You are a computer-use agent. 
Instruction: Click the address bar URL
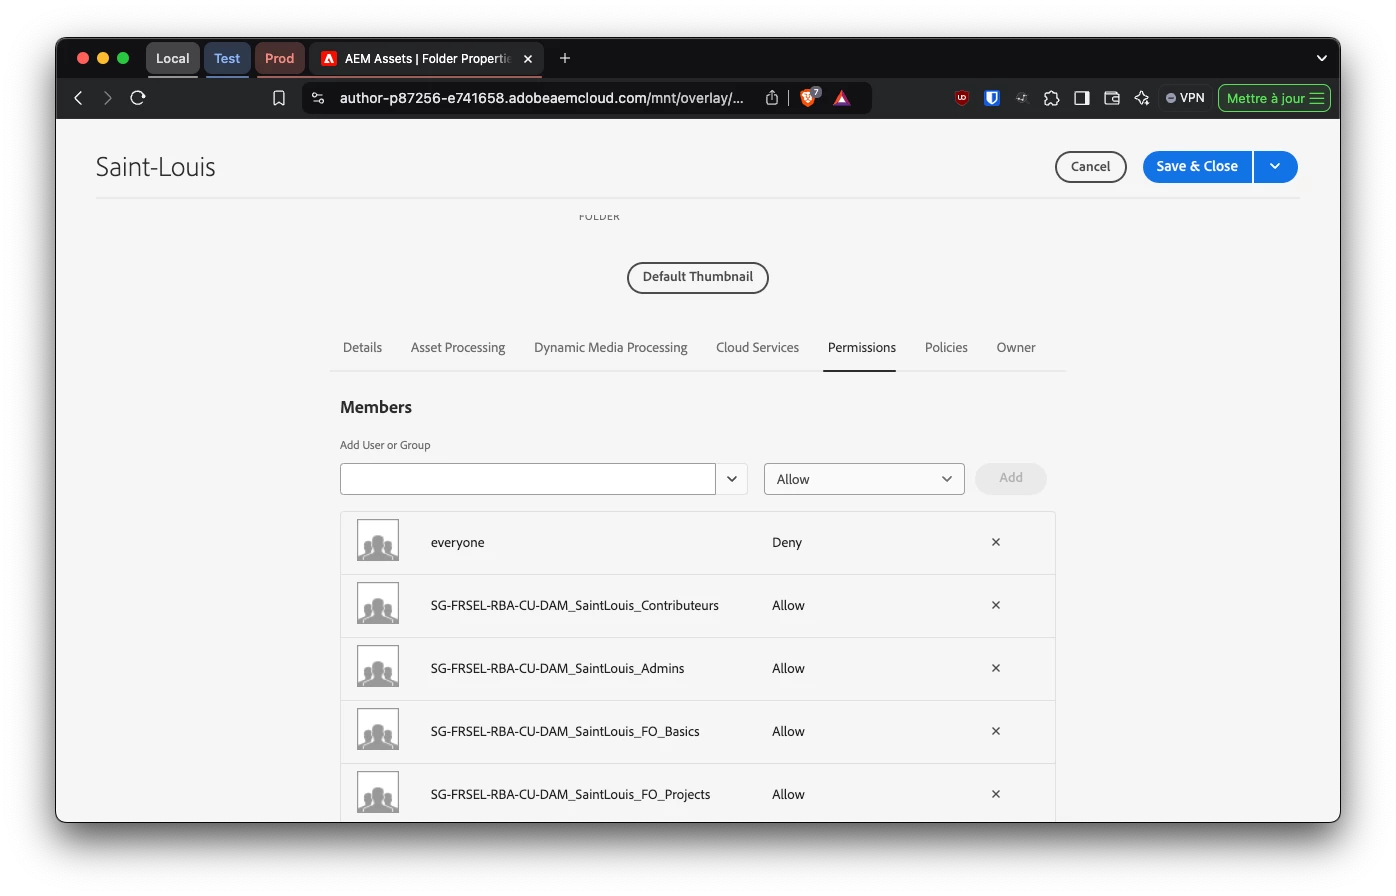pyautogui.click(x=541, y=98)
